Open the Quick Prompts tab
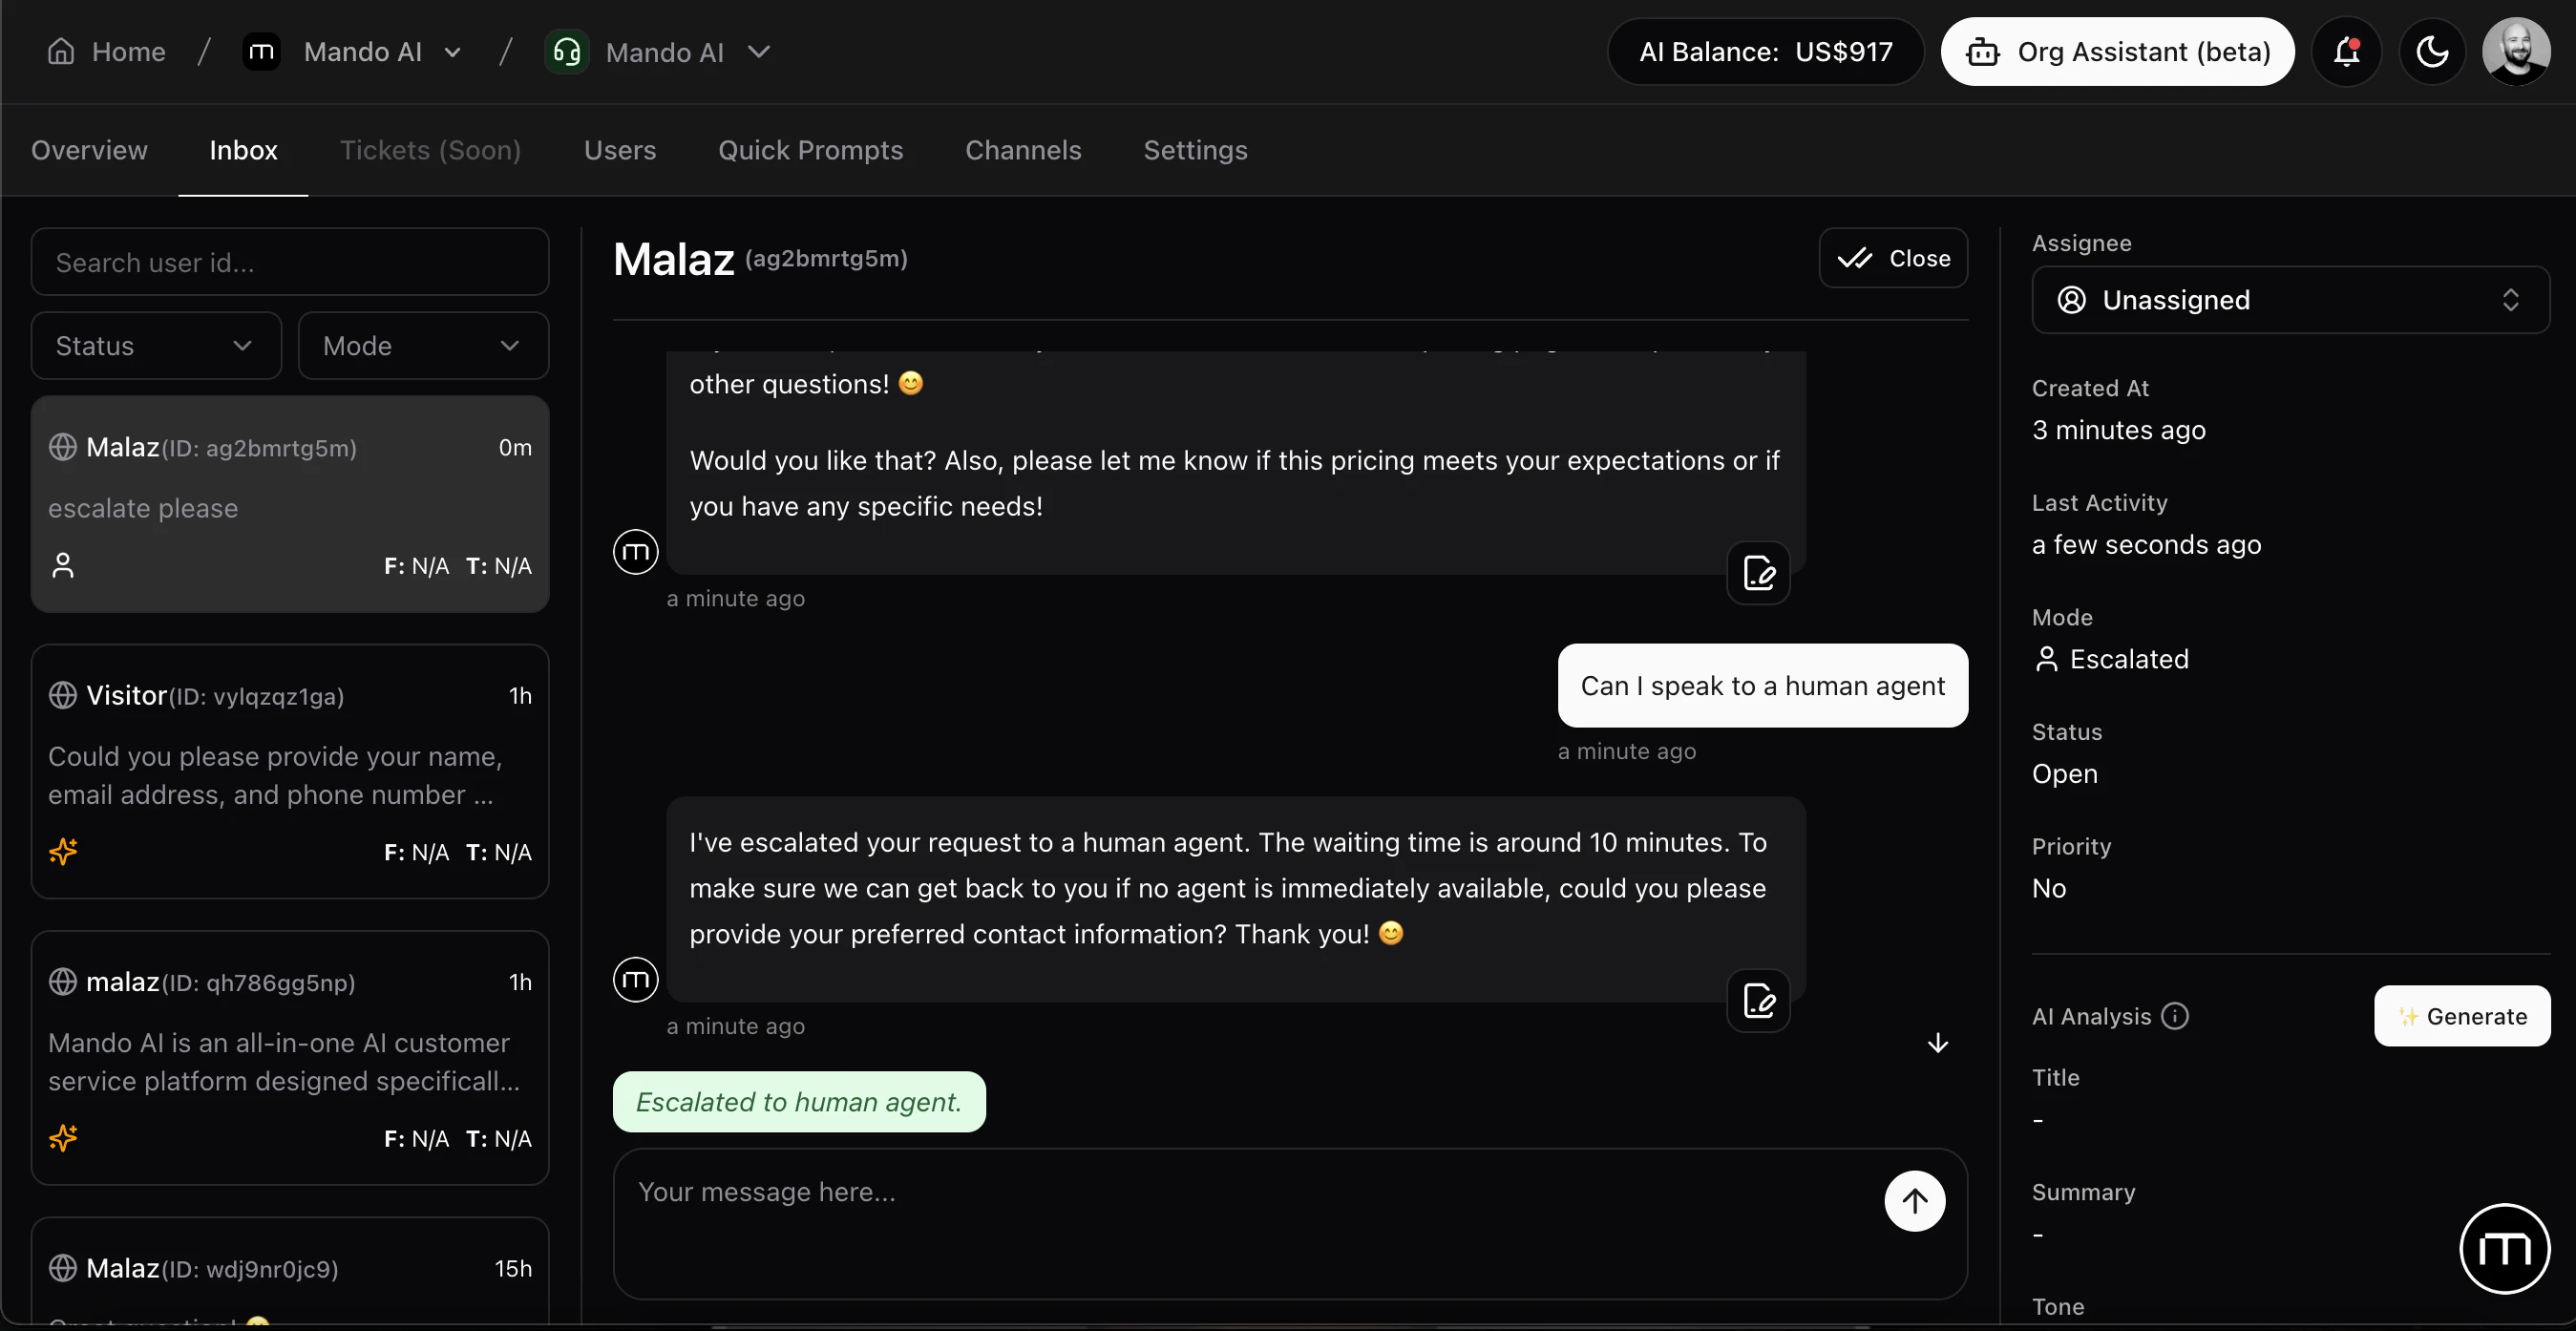This screenshot has width=2576, height=1331. pos(810,150)
